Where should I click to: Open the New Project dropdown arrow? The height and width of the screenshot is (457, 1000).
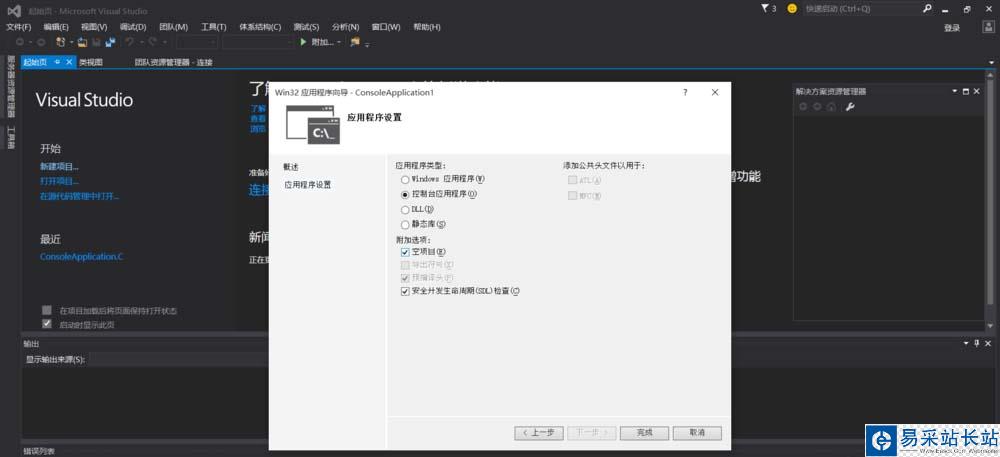coord(71,42)
